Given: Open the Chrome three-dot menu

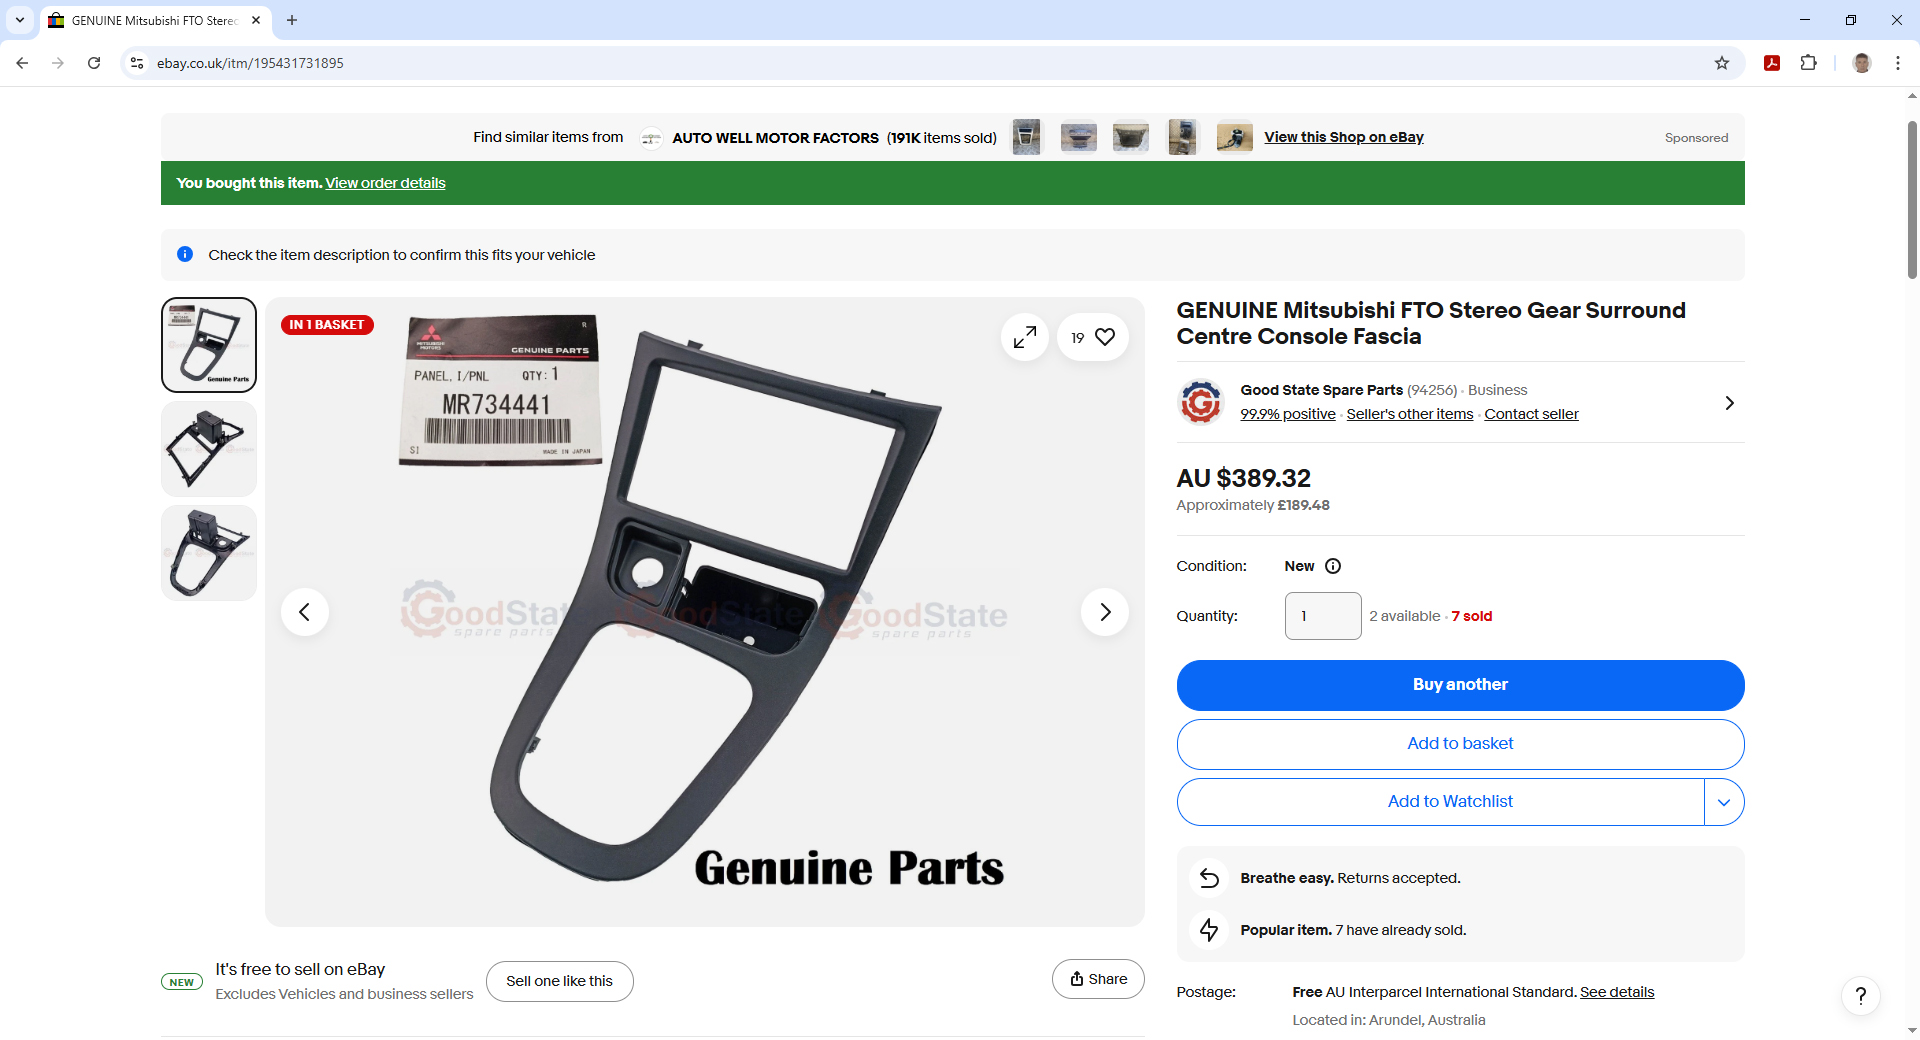Looking at the screenshot, I should click(1897, 63).
